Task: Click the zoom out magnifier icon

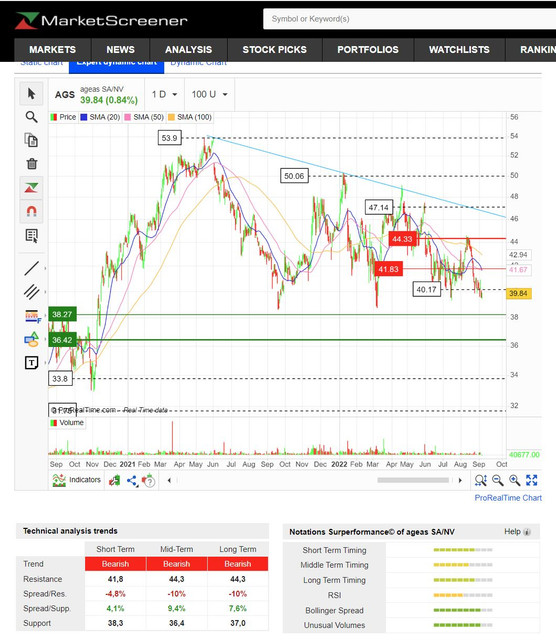Action: pos(498,480)
